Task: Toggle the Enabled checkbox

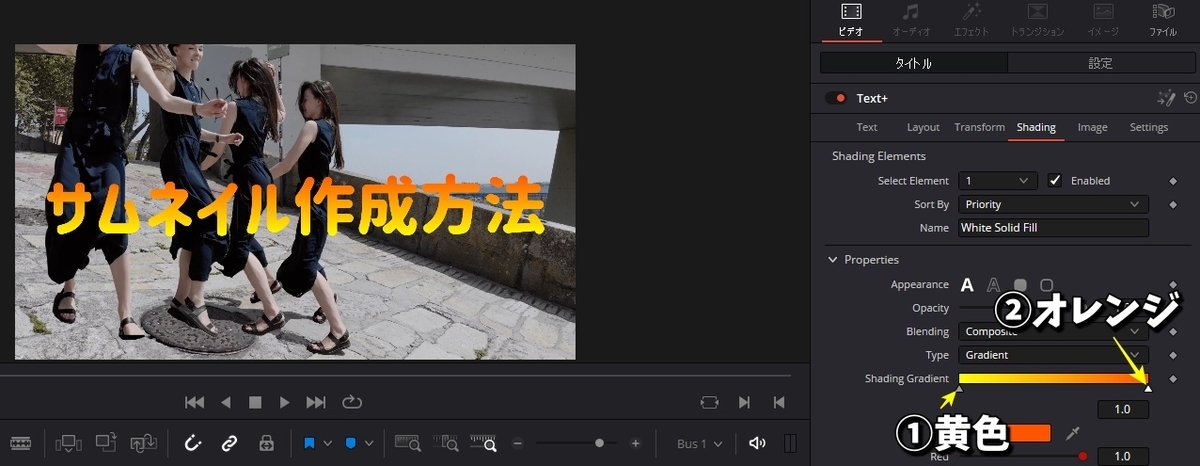Action: (x=1055, y=181)
